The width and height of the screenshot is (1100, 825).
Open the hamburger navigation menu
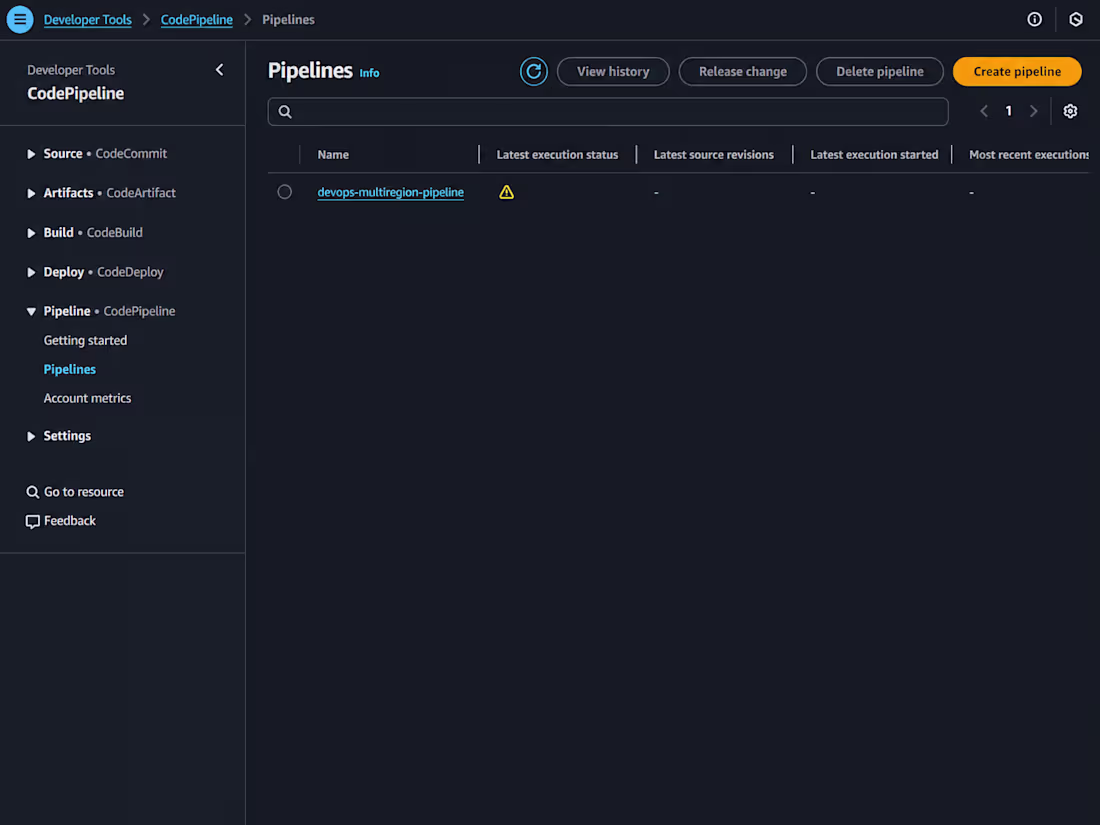pyautogui.click(x=20, y=19)
